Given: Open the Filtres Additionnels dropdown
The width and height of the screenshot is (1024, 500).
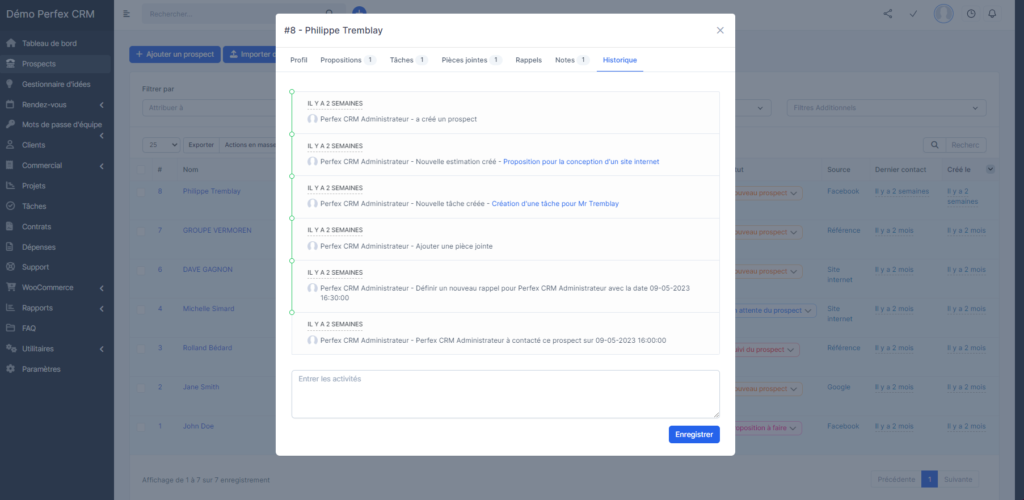Looking at the screenshot, I should click(x=886, y=108).
